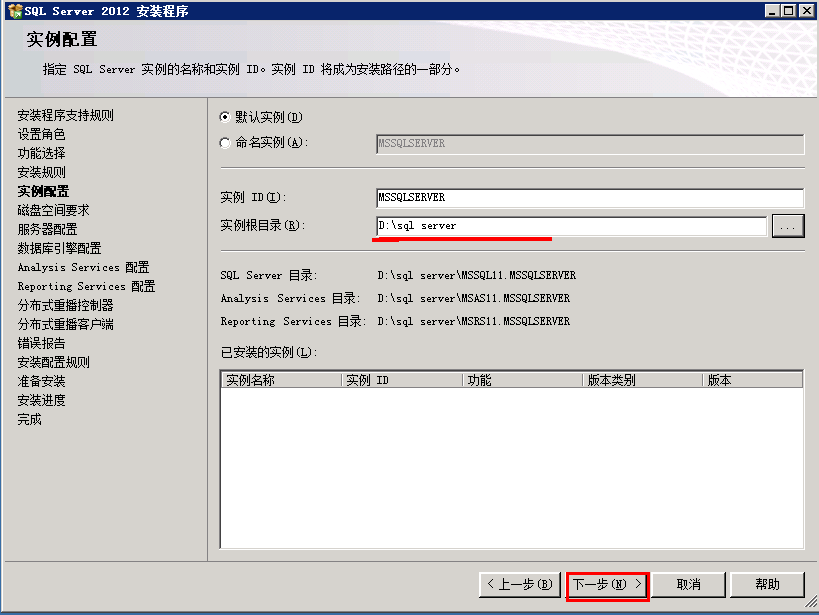Viewport: 819px width, 615px height.
Task: Select the Analysis Services 配置 step
Action: pos(84,267)
